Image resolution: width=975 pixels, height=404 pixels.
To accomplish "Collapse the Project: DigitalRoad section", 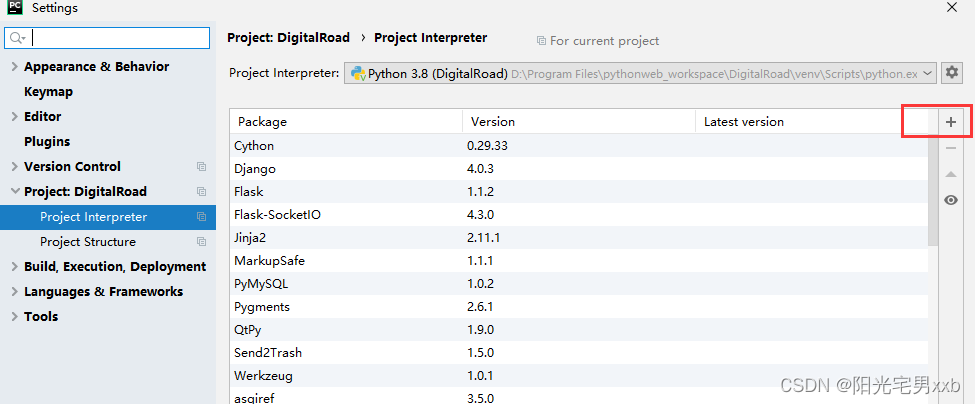I will [x=14, y=191].
